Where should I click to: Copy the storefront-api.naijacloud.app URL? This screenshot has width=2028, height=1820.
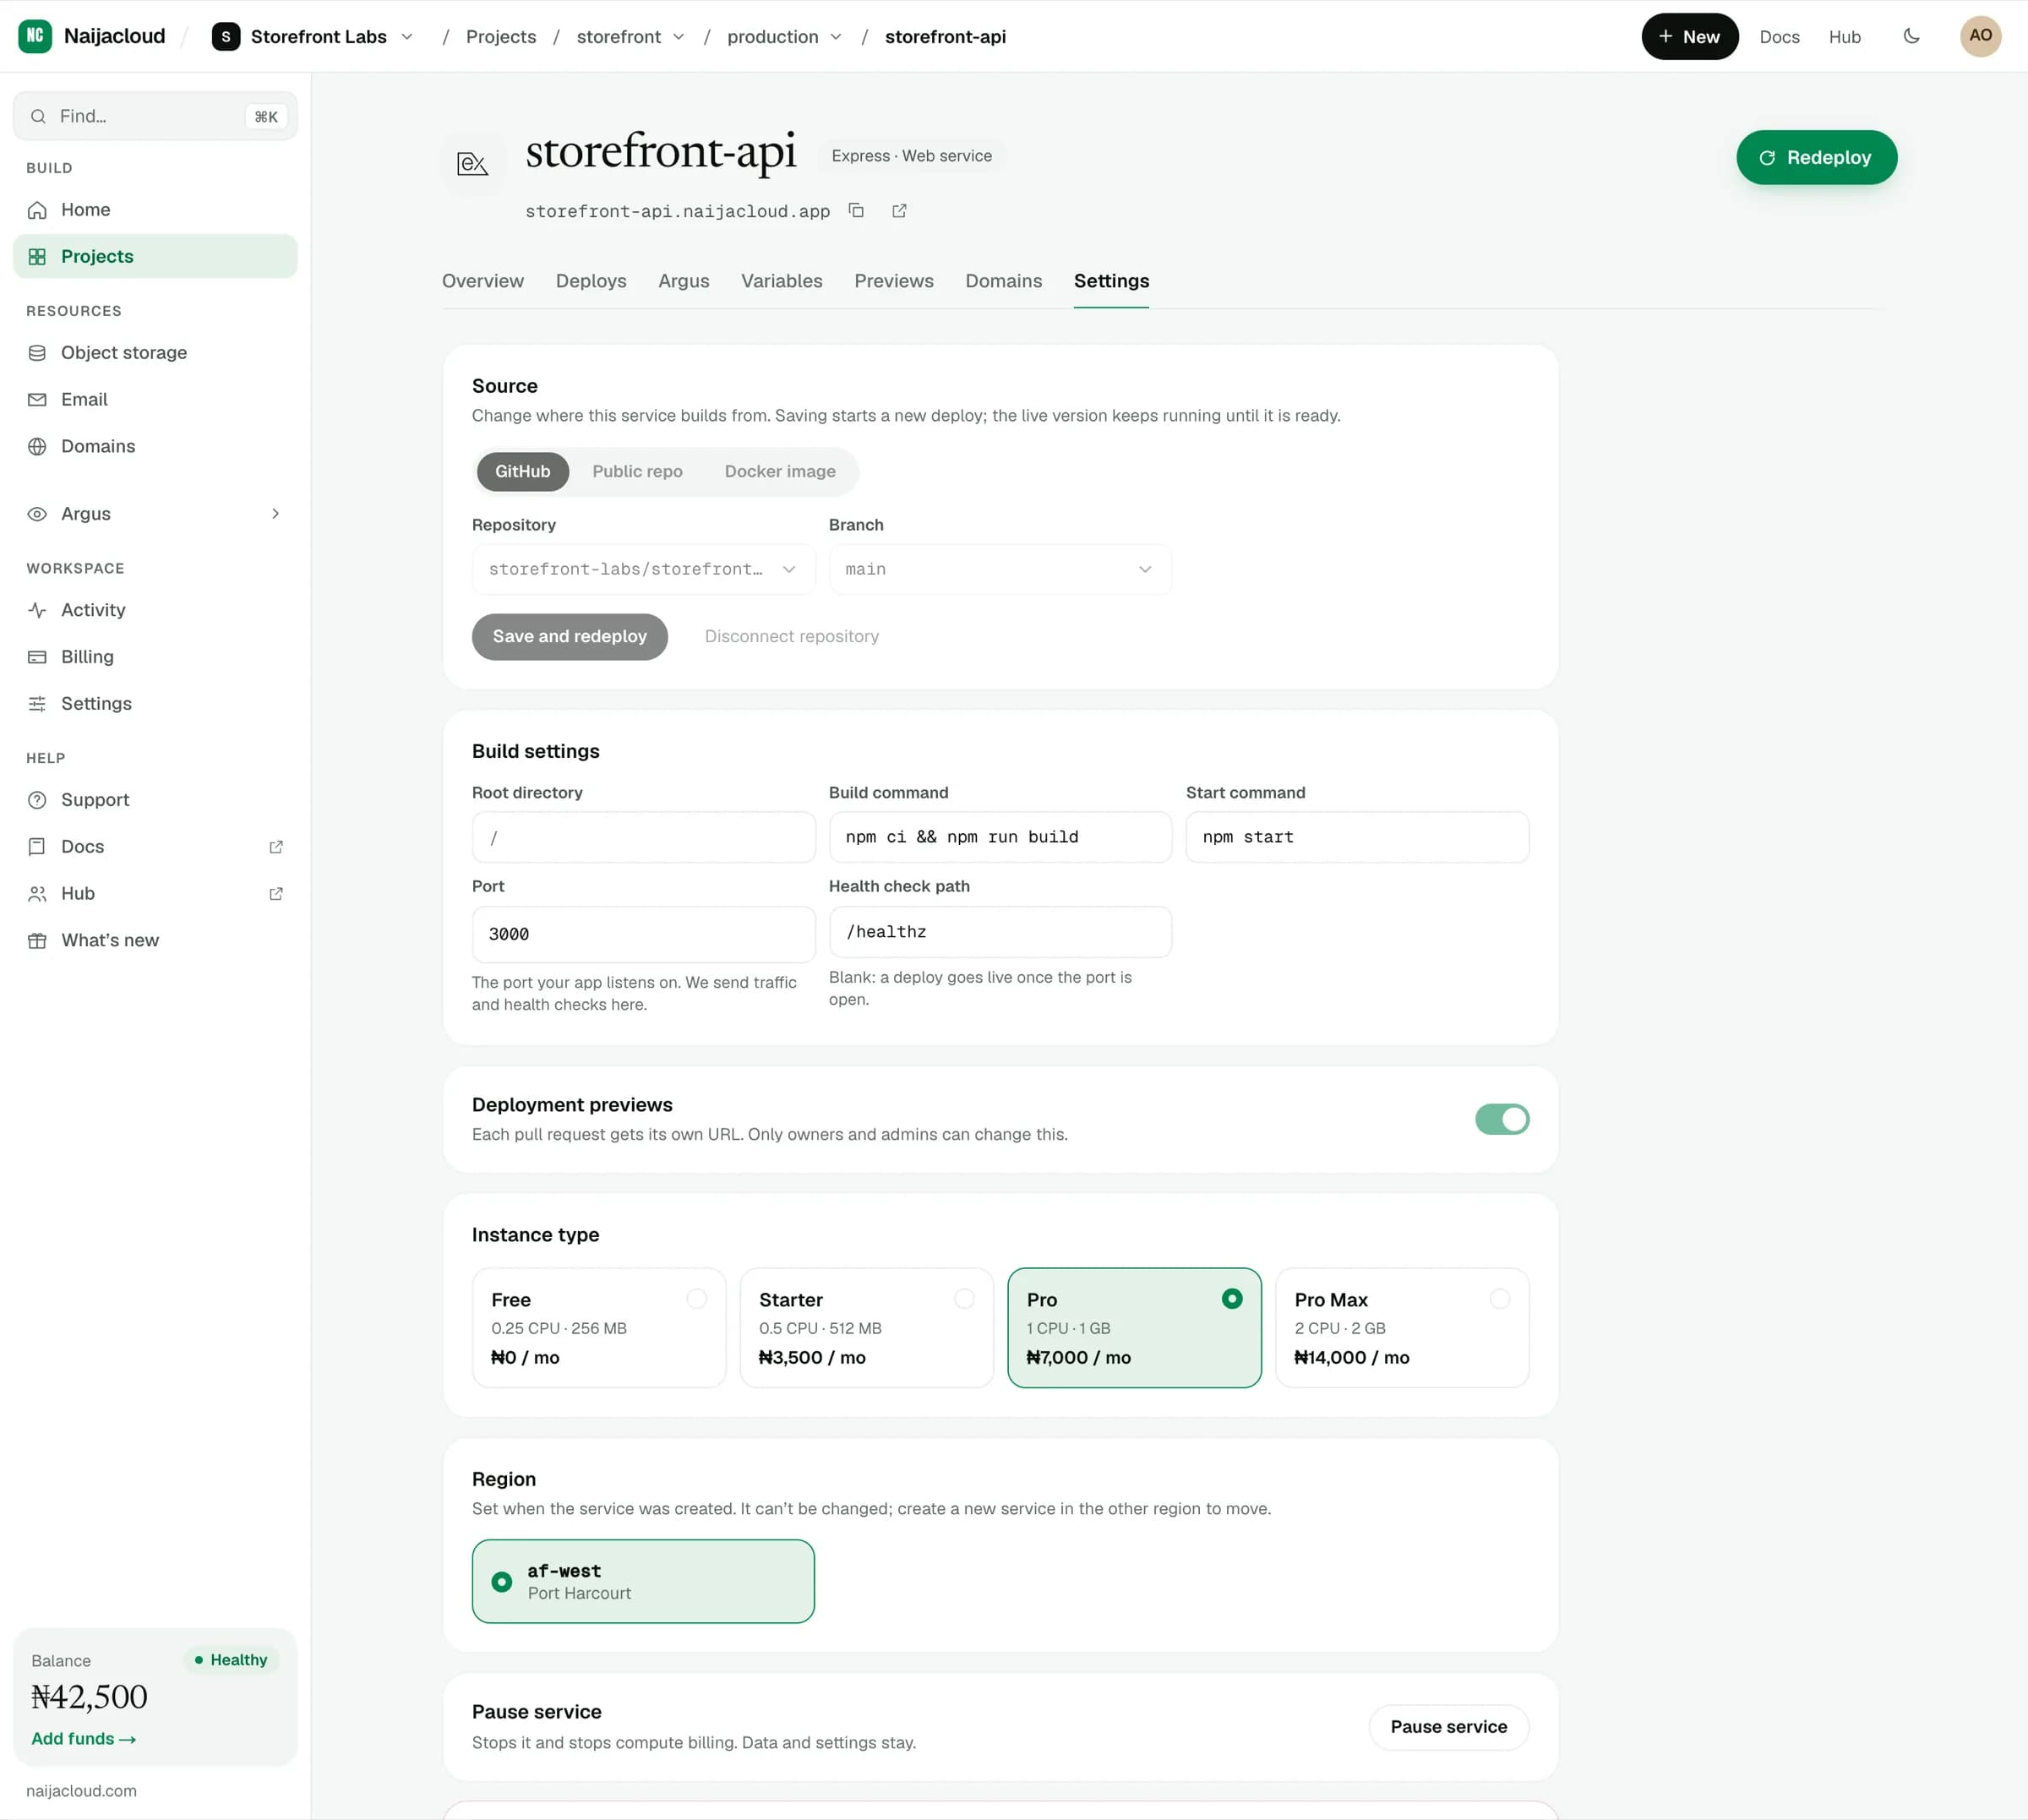(x=856, y=210)
